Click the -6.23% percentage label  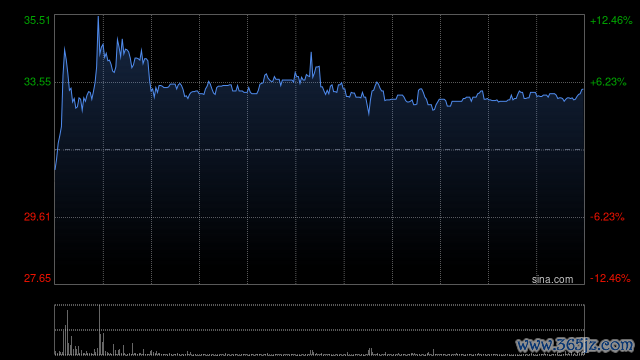[x=607, y=217]
